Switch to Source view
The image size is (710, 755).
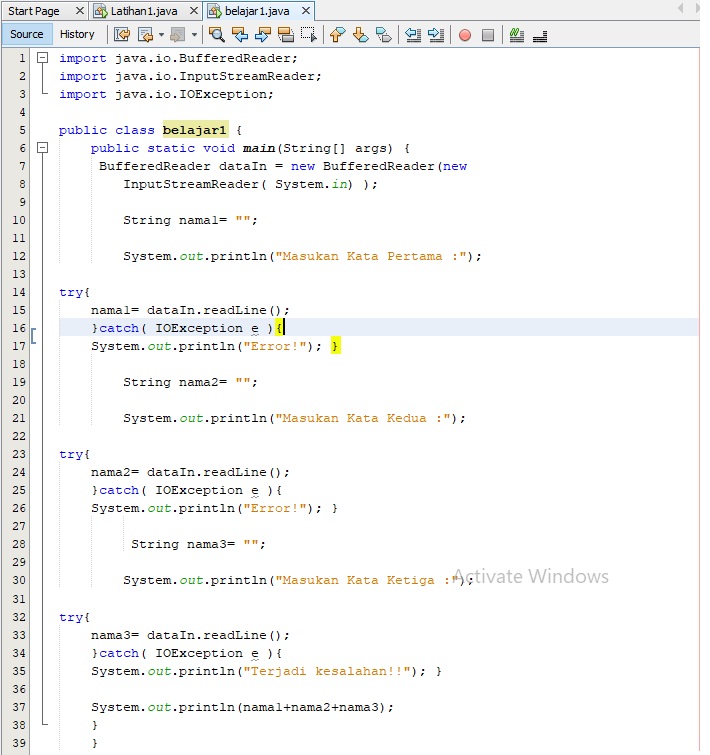tap(26, 34)
